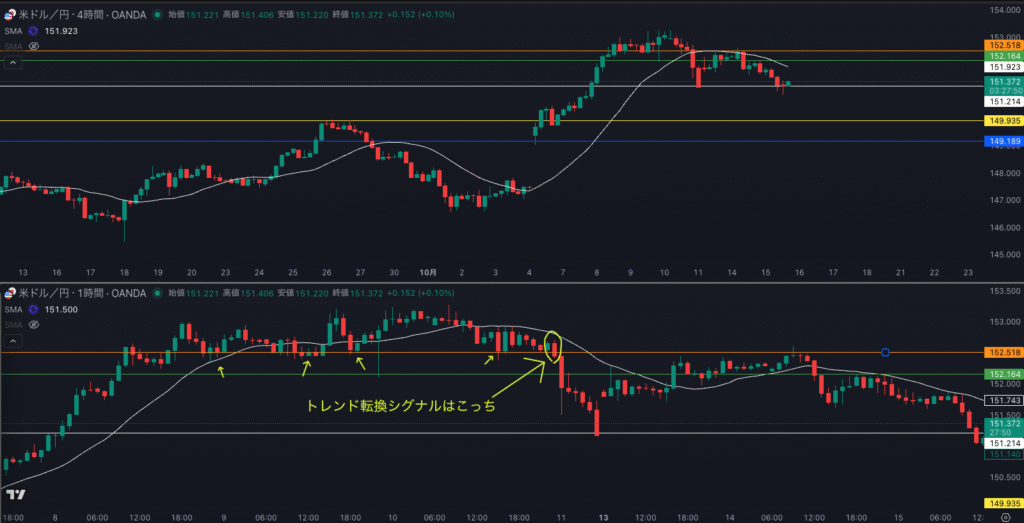1024x523 pixels.
Task: Collapse the indicator legend on the 4-hour chart
Action: click(x=14, y=62)
